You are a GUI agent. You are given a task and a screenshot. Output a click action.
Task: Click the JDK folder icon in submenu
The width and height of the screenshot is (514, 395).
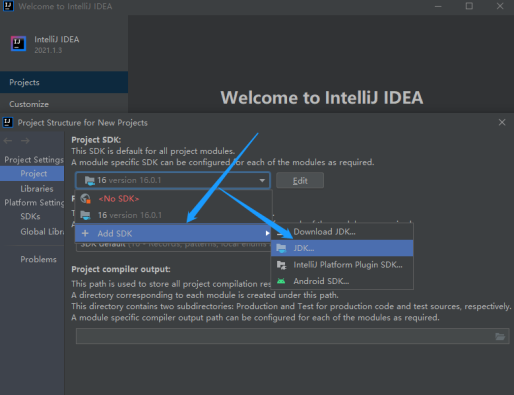[281, 248]
